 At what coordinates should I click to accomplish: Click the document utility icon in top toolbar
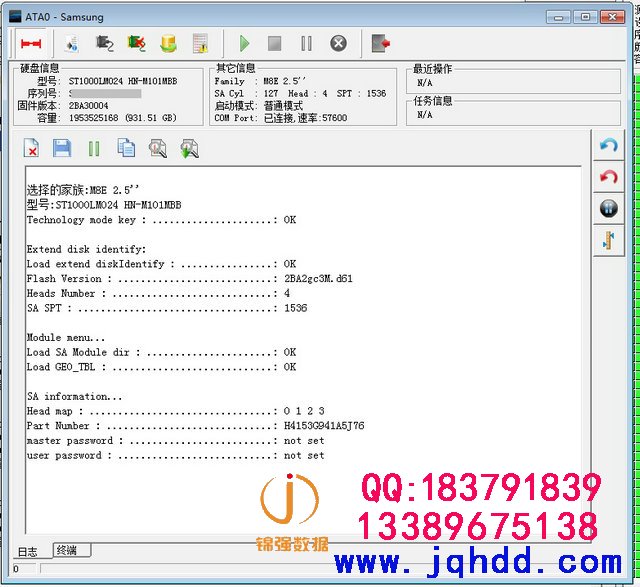click(73, 44)
